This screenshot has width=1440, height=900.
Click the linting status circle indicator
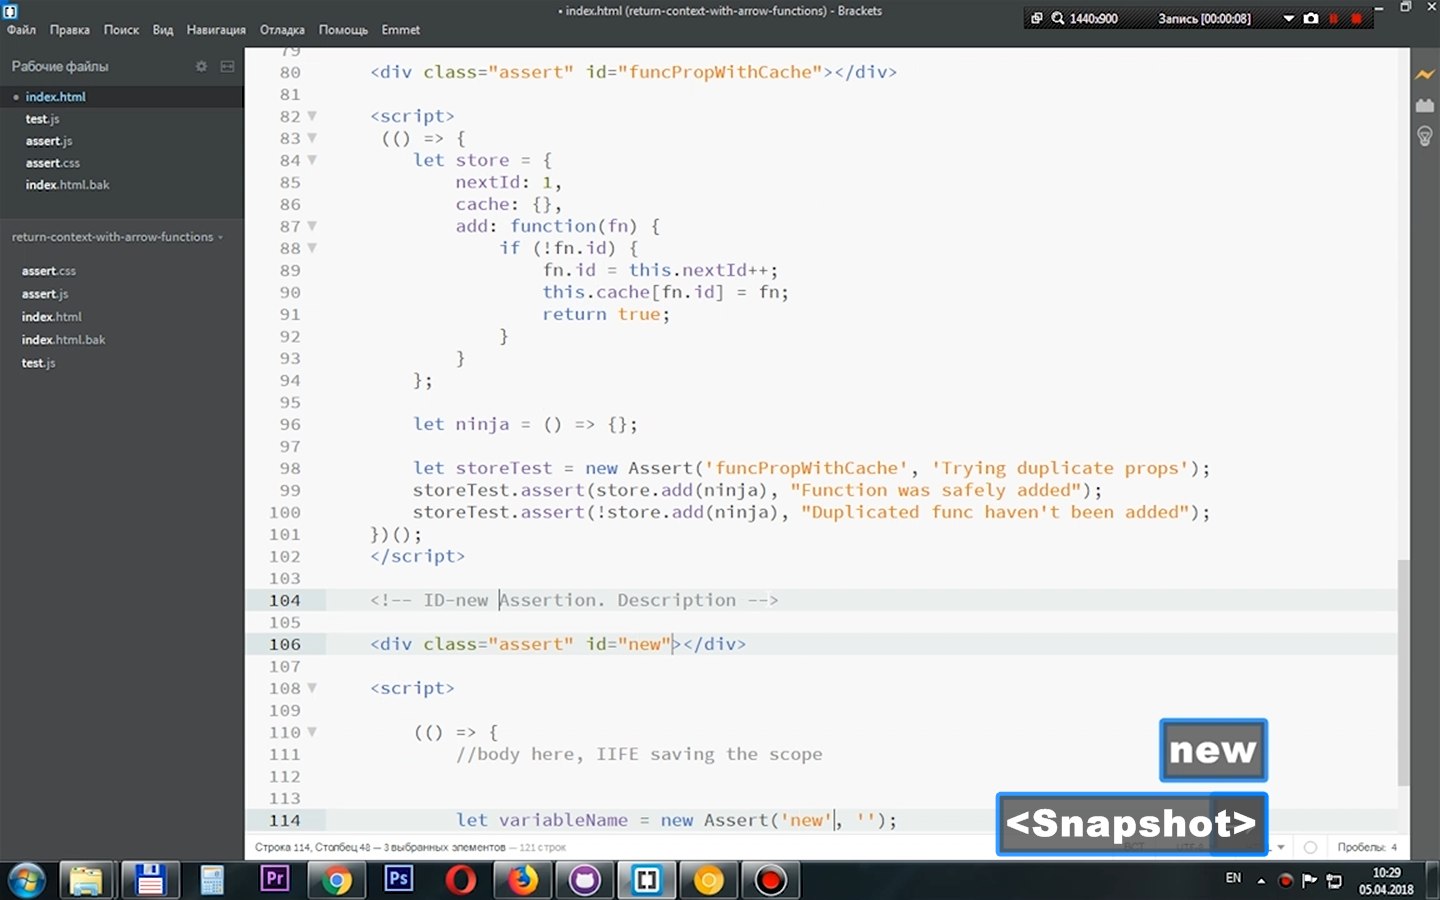point(1310,847)
